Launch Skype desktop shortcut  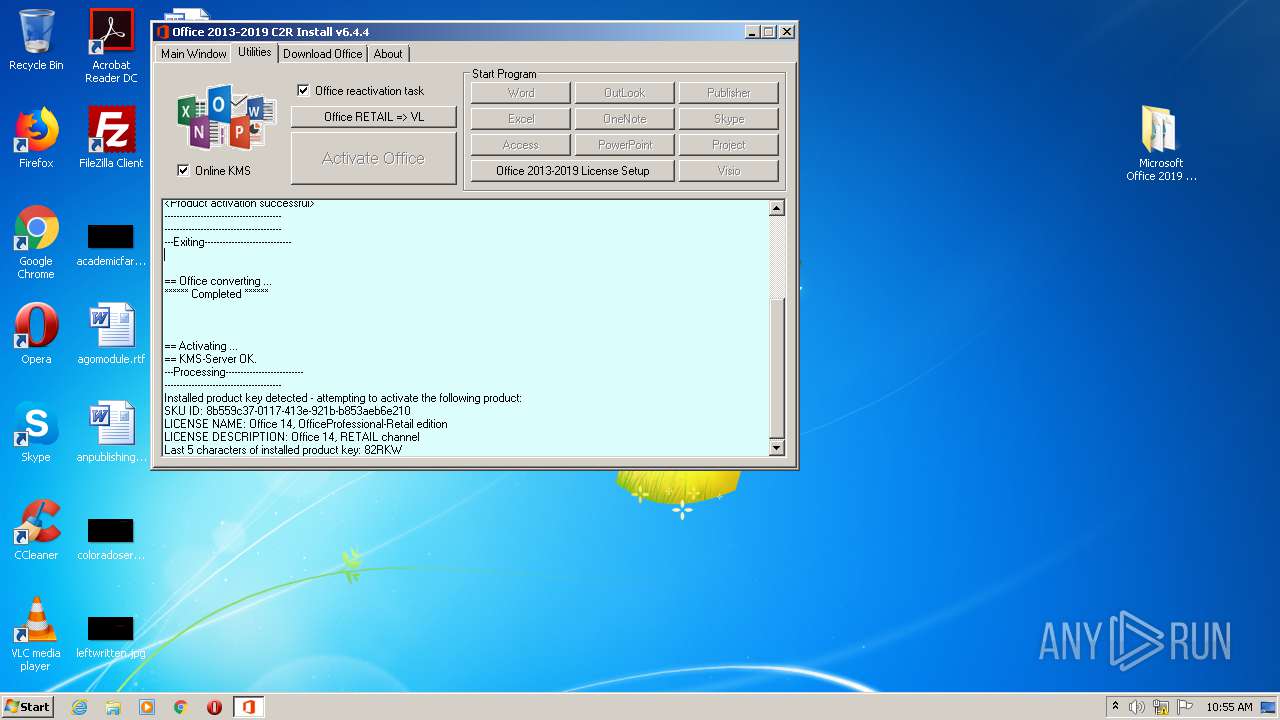[x=36, y=432]
